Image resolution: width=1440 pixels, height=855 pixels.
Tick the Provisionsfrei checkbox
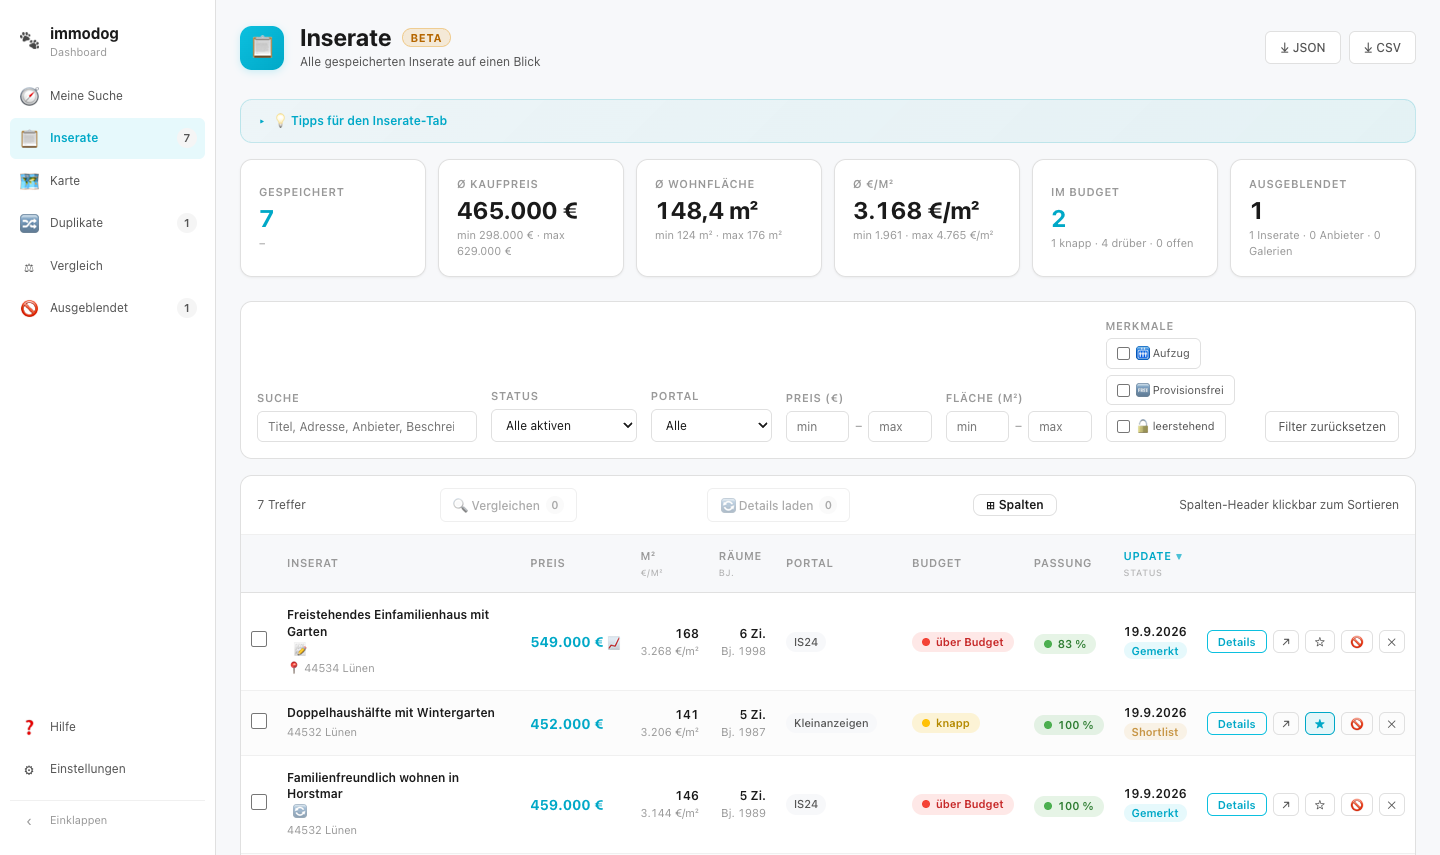(x=1123, y=390)
